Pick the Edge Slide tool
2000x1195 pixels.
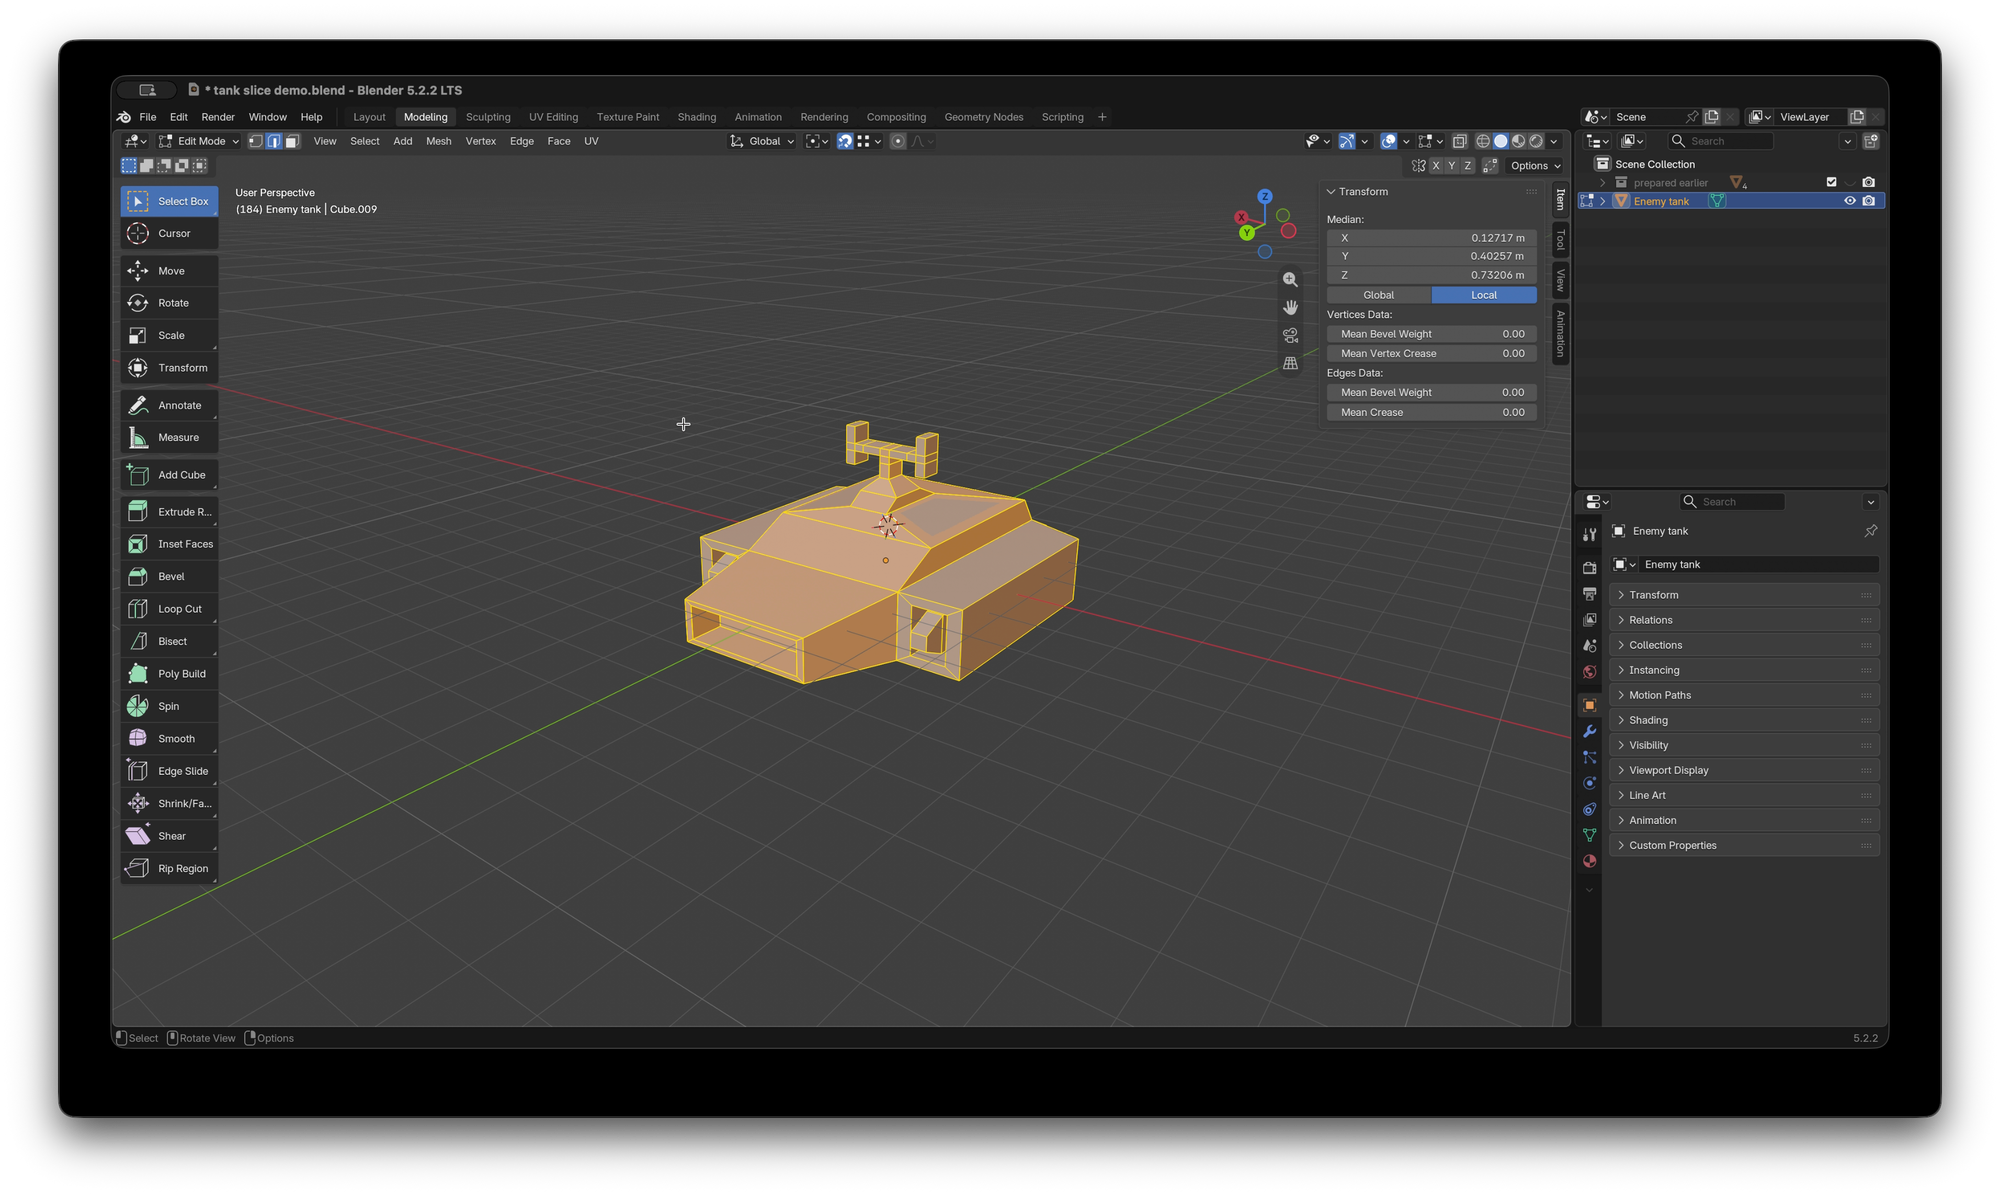169,771
